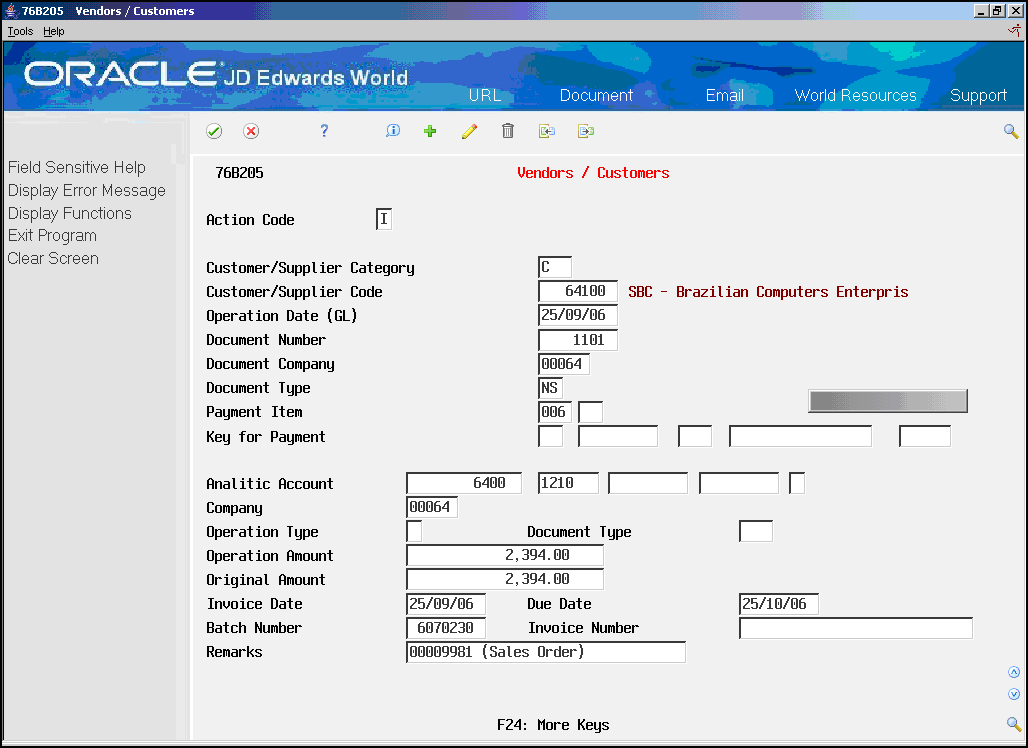The width and height of the screenshot is (1028, 748).
Task: Choose Exit Program in sidebar
Action: pyautogui.click(x=52, y=236)
